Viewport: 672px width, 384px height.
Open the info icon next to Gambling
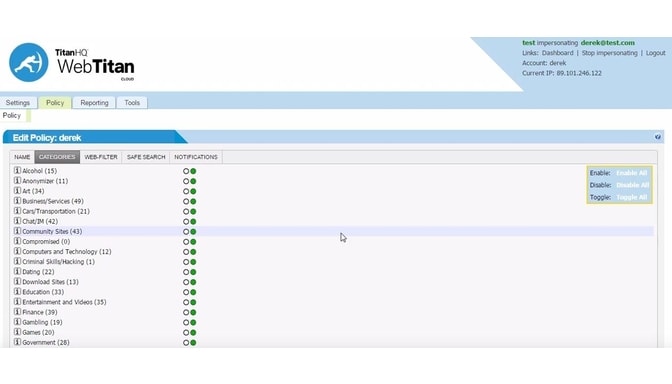click(x=17, y=322)
